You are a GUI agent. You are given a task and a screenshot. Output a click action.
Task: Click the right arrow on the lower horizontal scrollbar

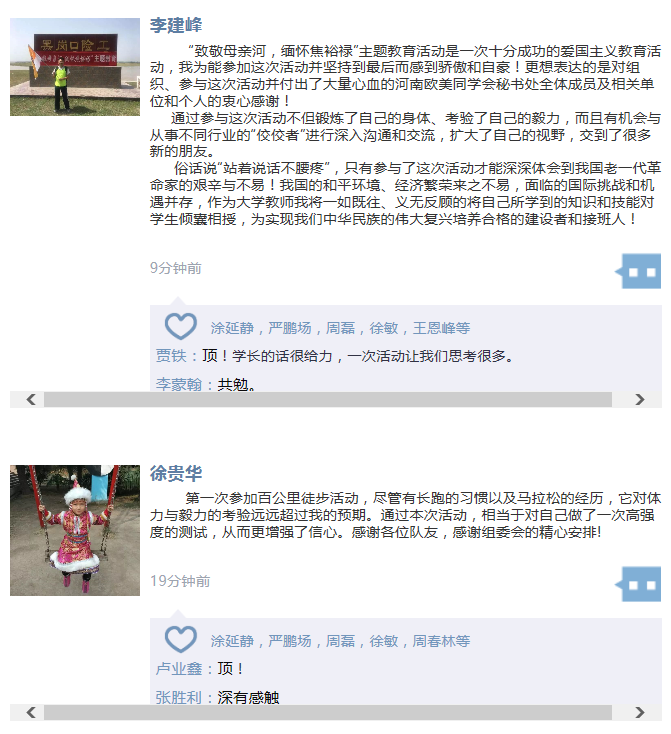(640, 712)
